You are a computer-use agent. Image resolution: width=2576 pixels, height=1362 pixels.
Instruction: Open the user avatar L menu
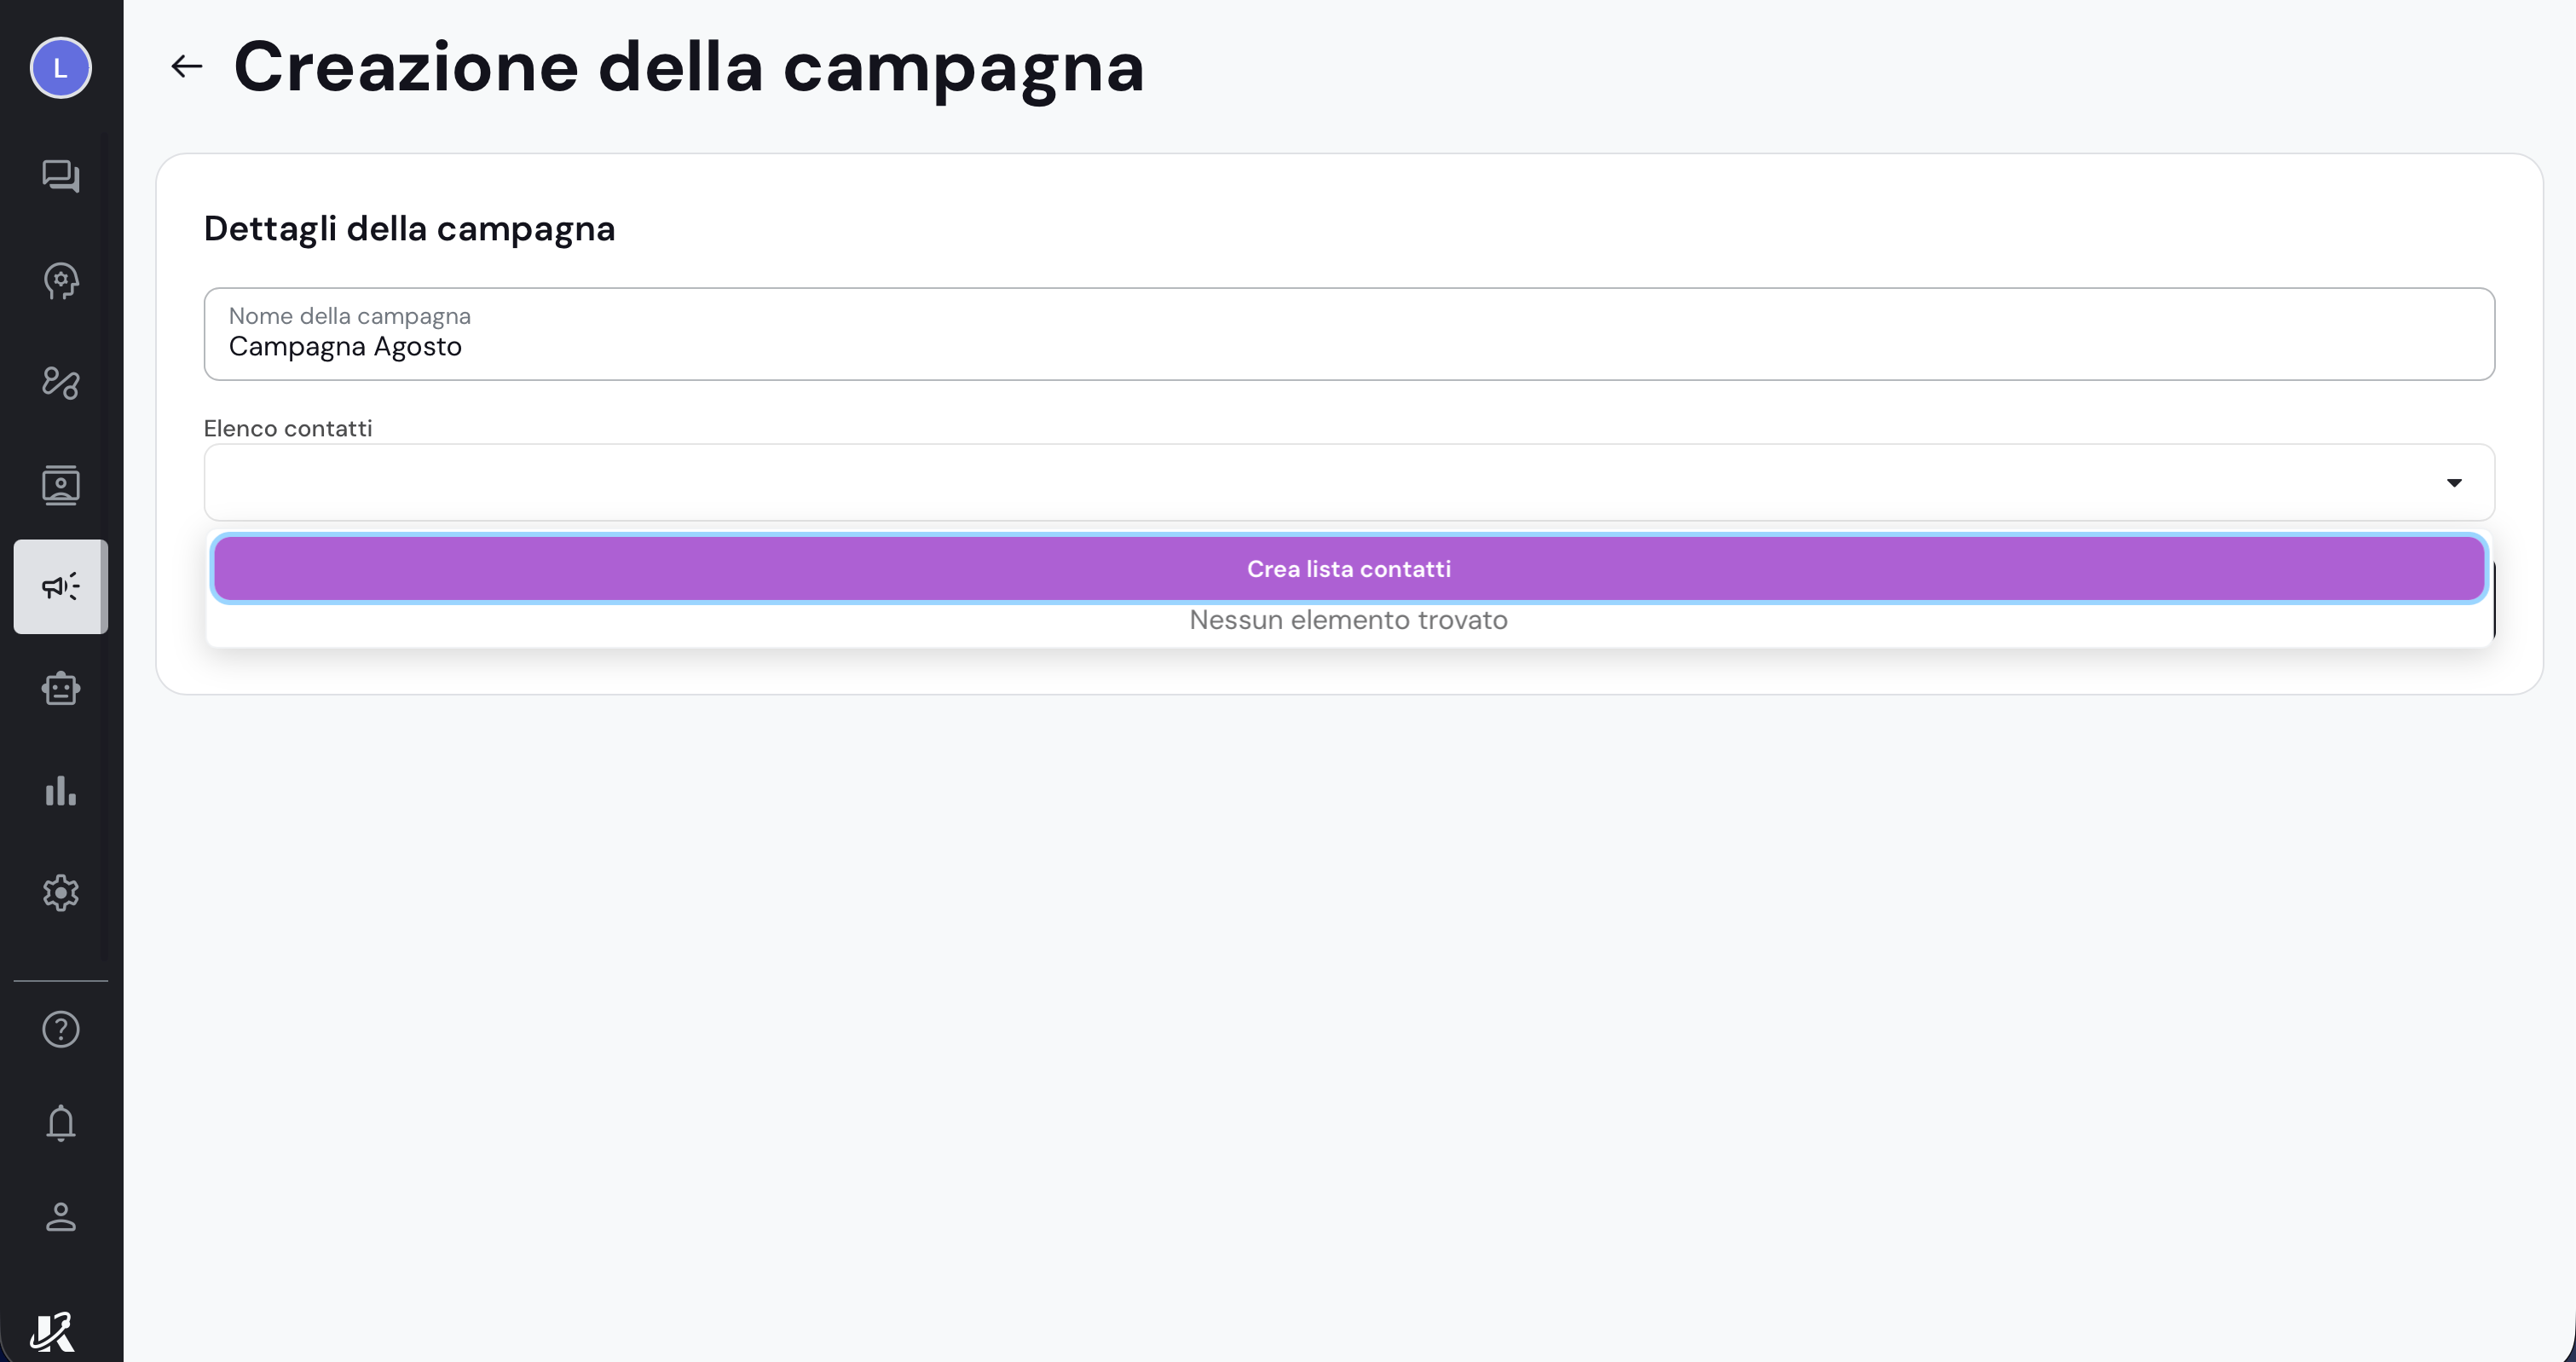click(x=61, y=68)
